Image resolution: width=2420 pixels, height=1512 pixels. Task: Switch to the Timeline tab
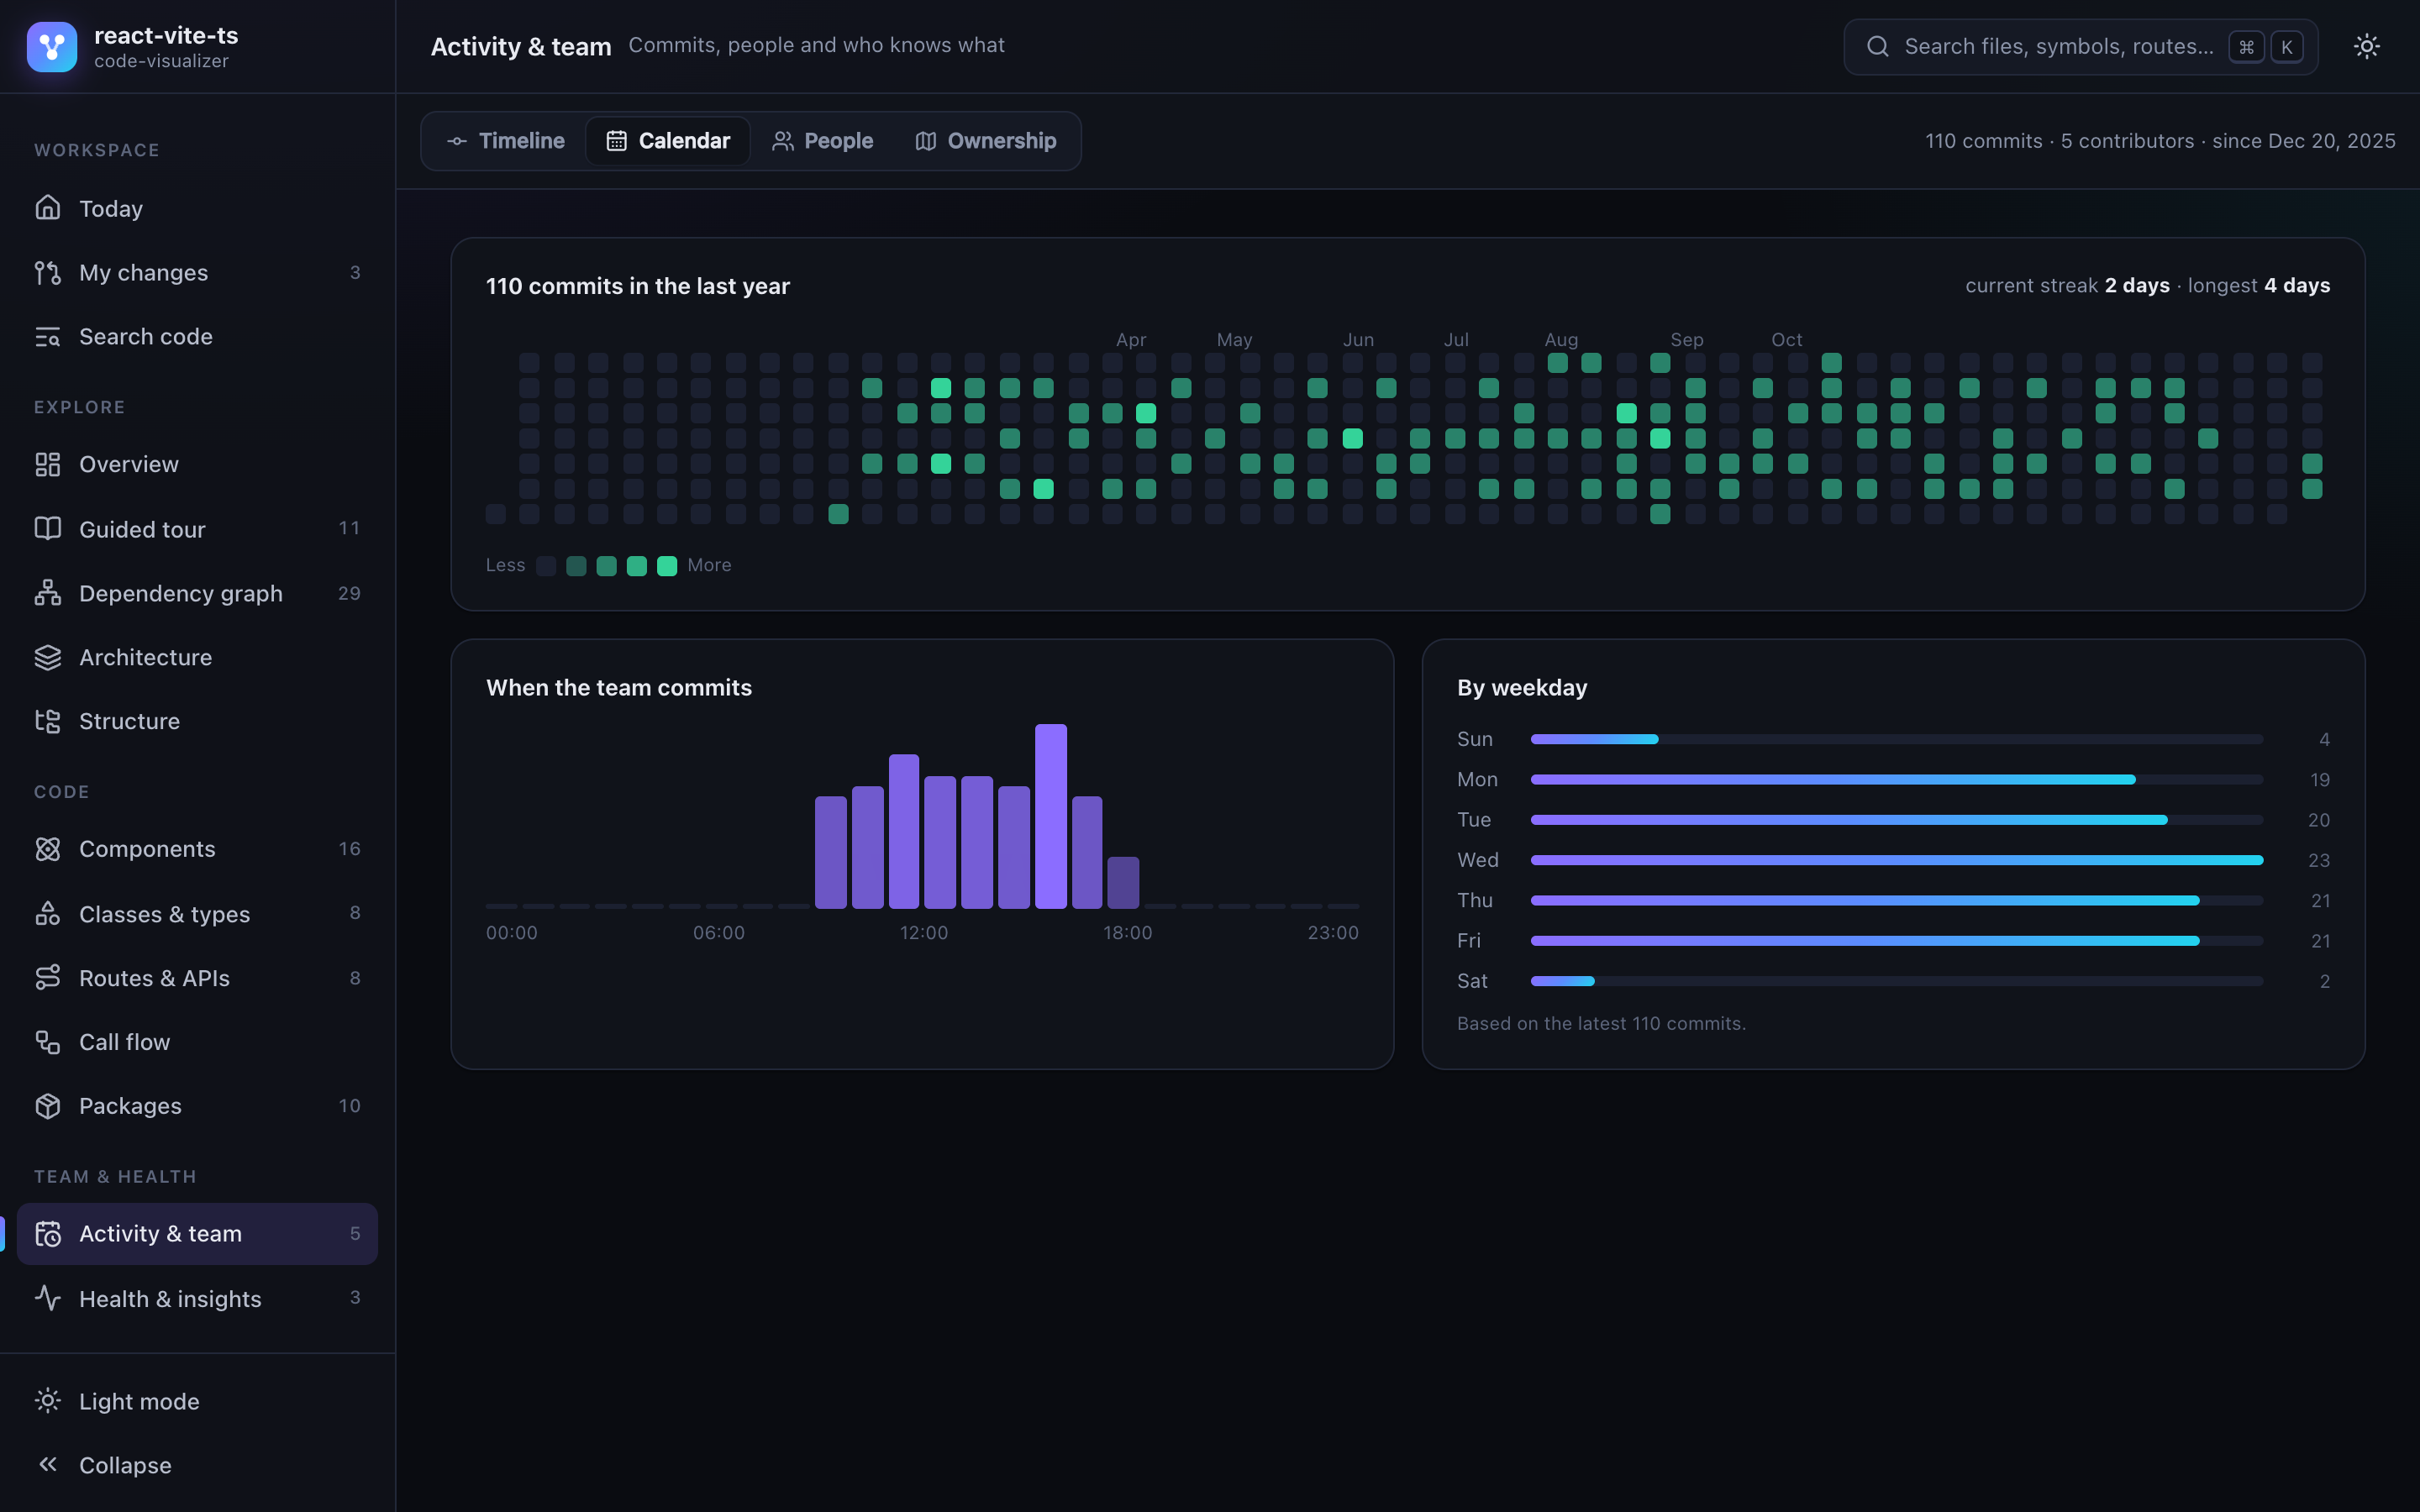505,141
